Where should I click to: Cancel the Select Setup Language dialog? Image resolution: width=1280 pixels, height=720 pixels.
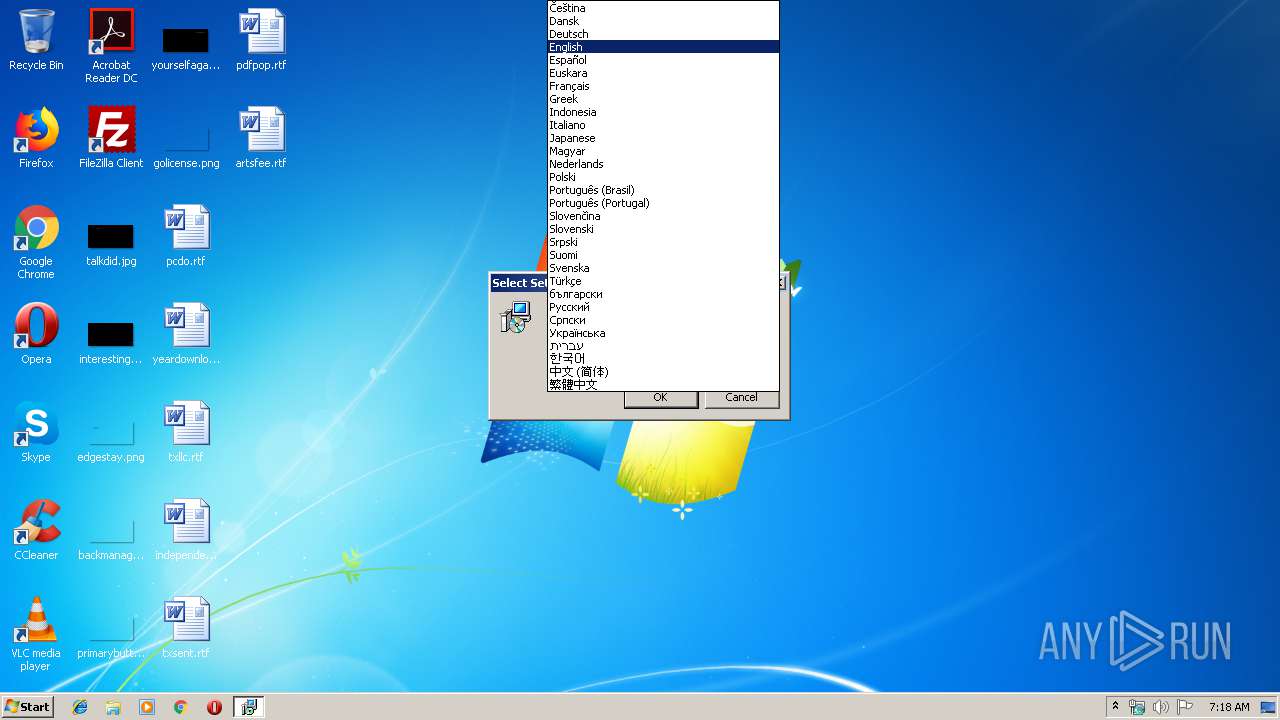[x=741, y=397]
